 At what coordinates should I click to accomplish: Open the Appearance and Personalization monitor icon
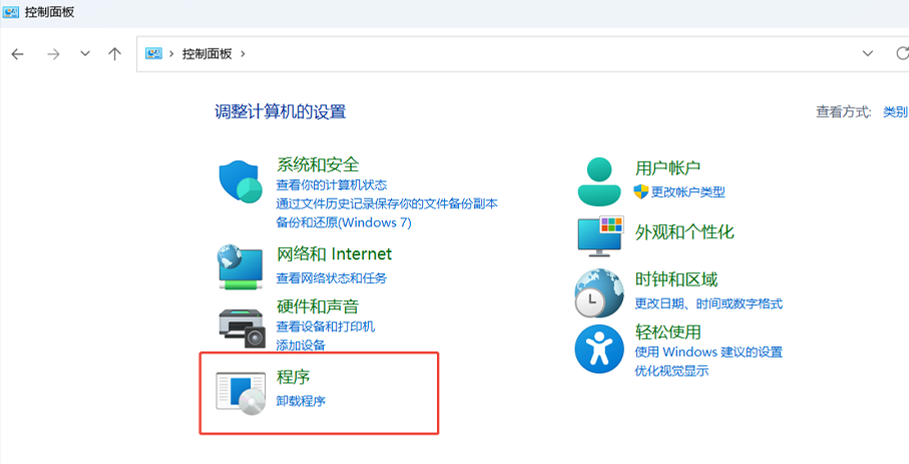(599, 236)
